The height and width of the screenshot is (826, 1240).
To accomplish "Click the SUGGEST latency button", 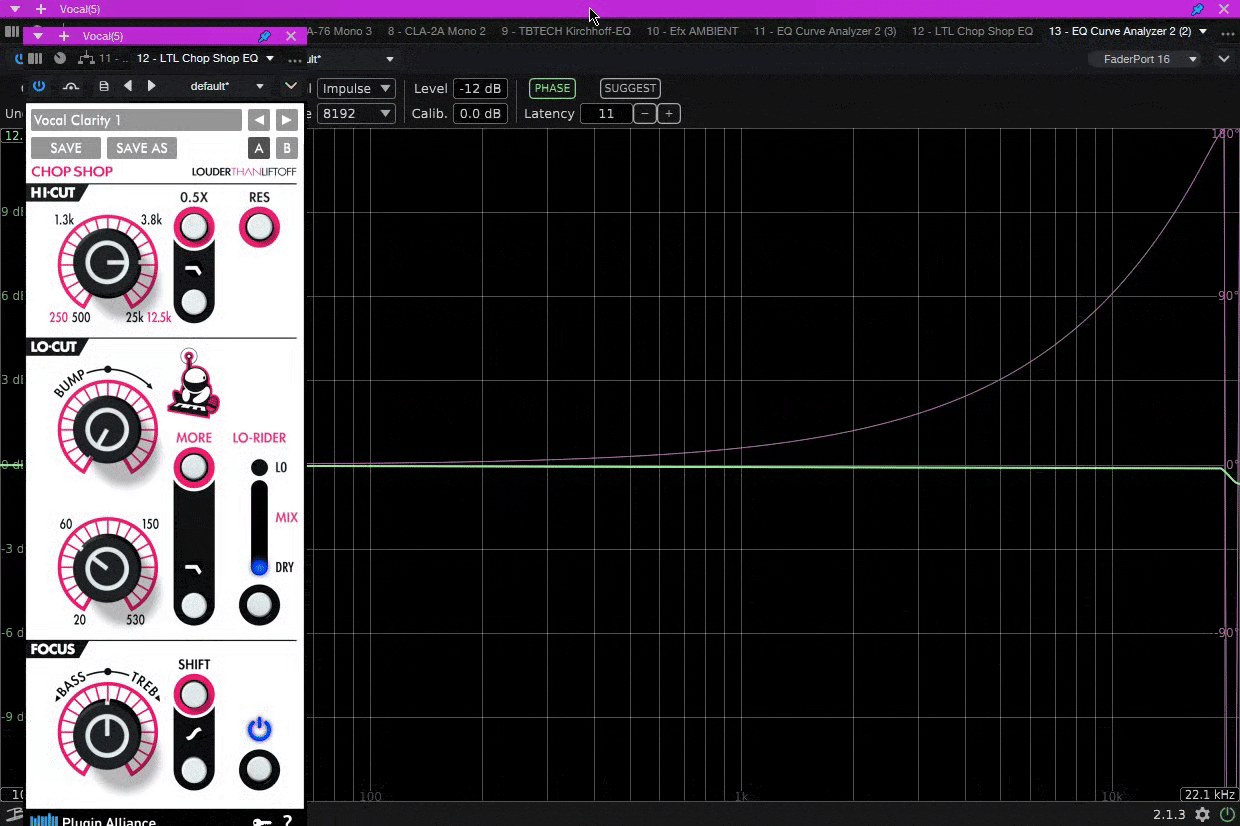I will click(630, 88).
